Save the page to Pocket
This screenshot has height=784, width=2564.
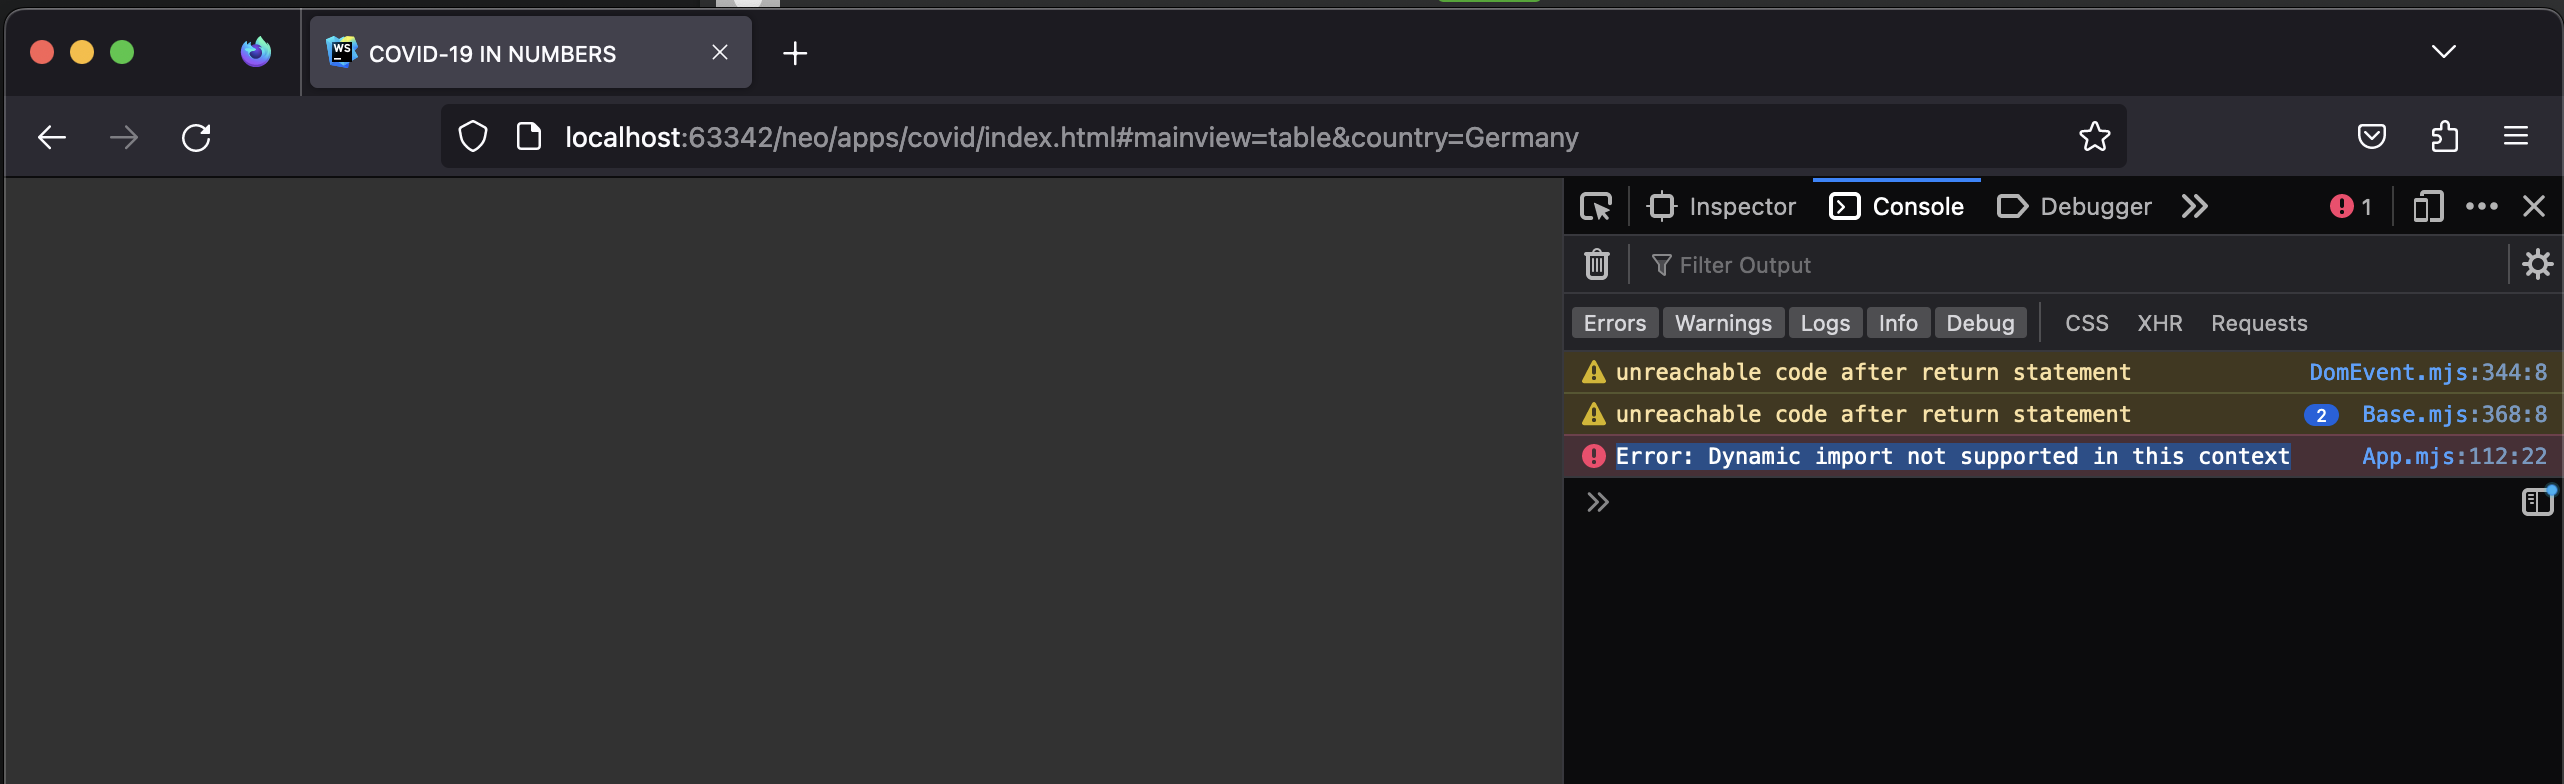click(x=2372, y=136)
